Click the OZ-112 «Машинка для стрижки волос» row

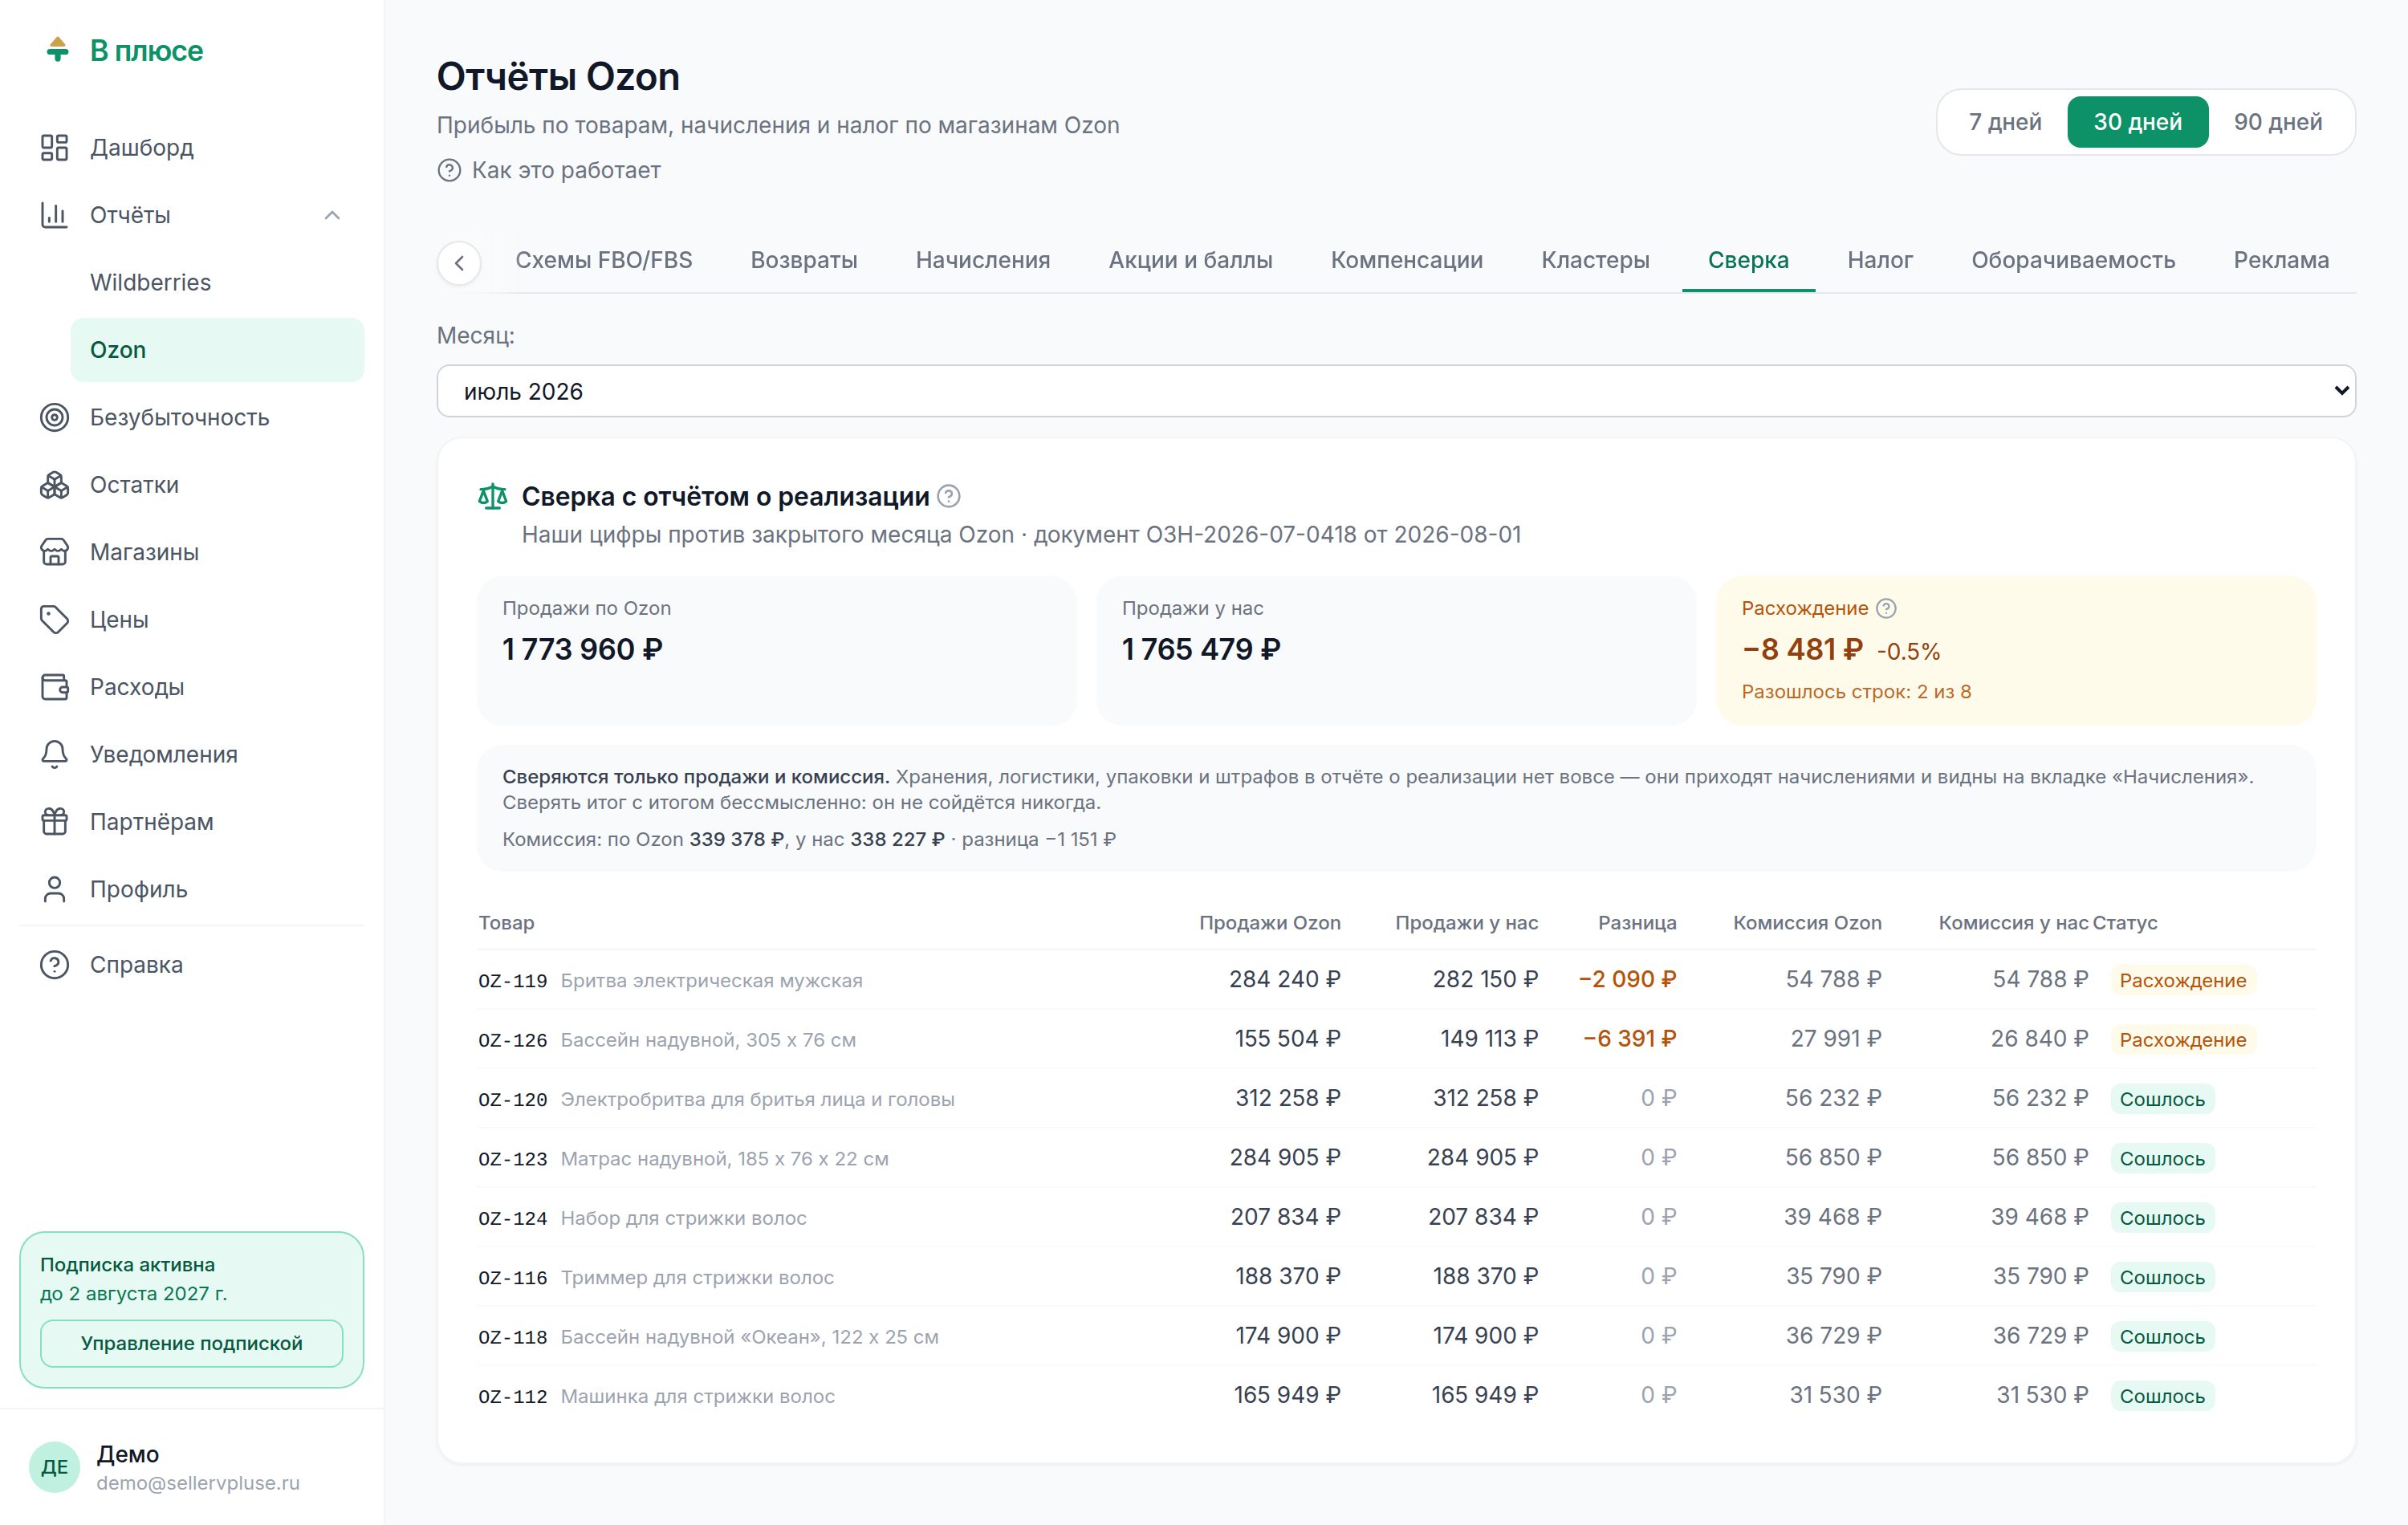tap(1396, 1396)
